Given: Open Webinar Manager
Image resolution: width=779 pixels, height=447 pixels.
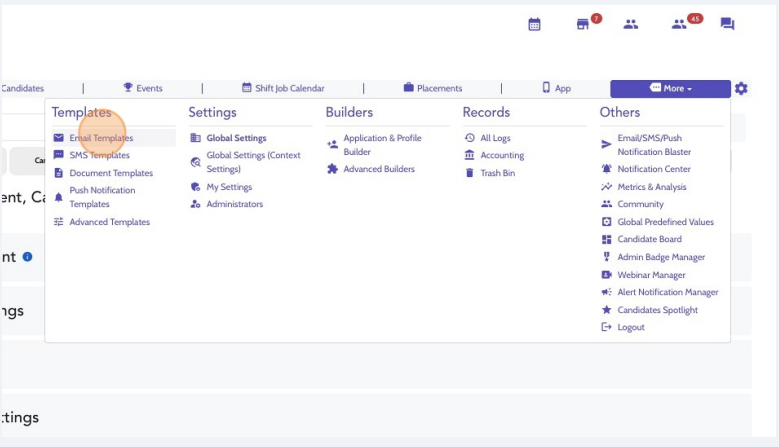Looking at the screenshot, I should coord(651,275).
